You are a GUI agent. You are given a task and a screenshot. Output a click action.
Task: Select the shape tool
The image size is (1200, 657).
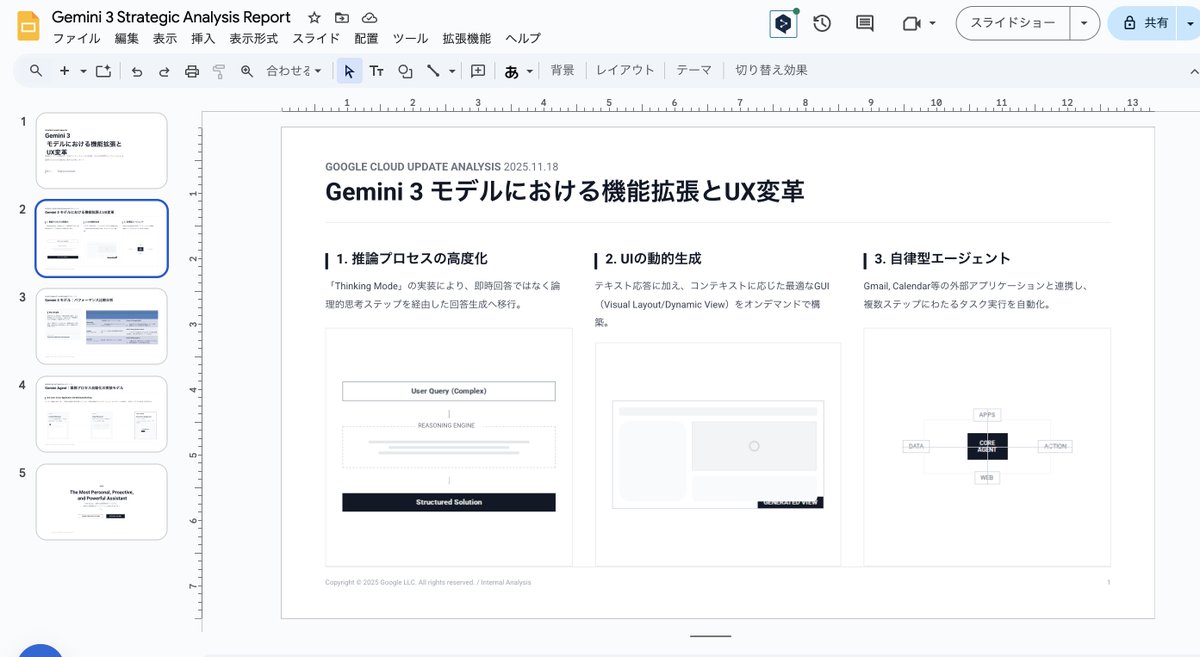click(405, 71)
